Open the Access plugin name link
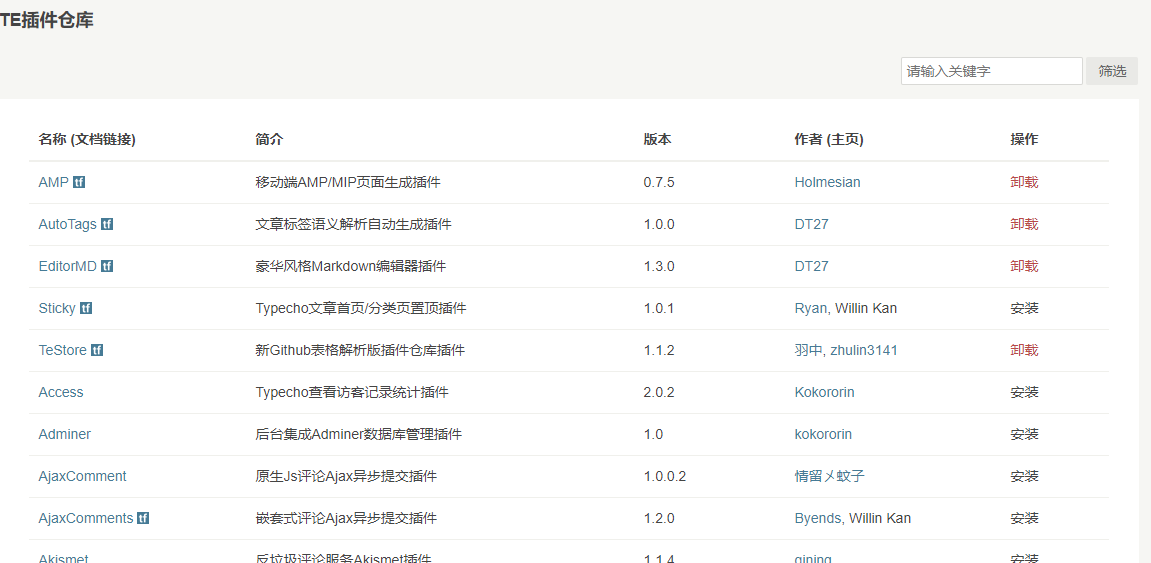The width and height of the screenshot is (1151, 563). (61, 393)
